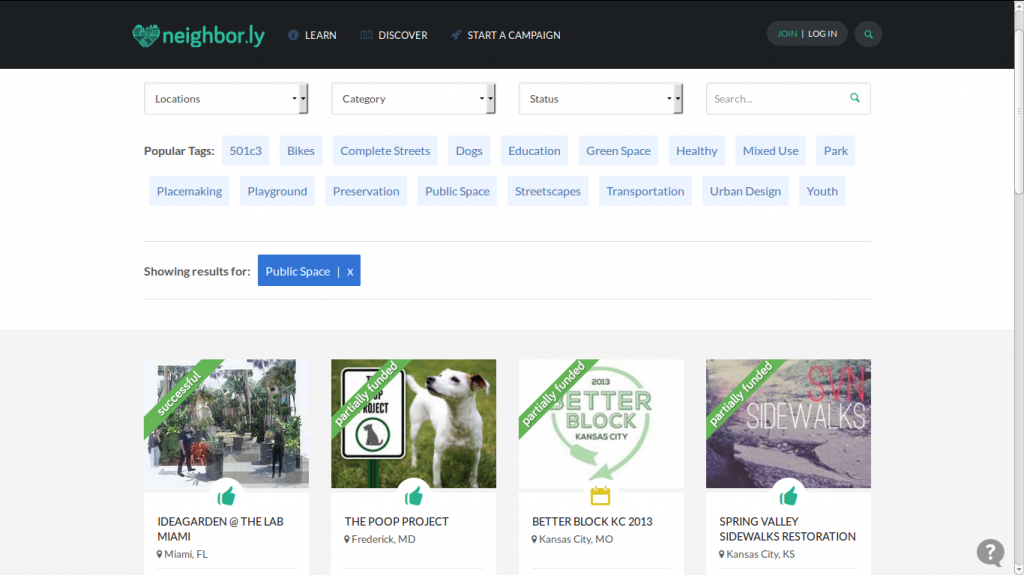Select the Urban Design tag
The height and width of the screenshot is (575, 1024).
tap(745, 191)
